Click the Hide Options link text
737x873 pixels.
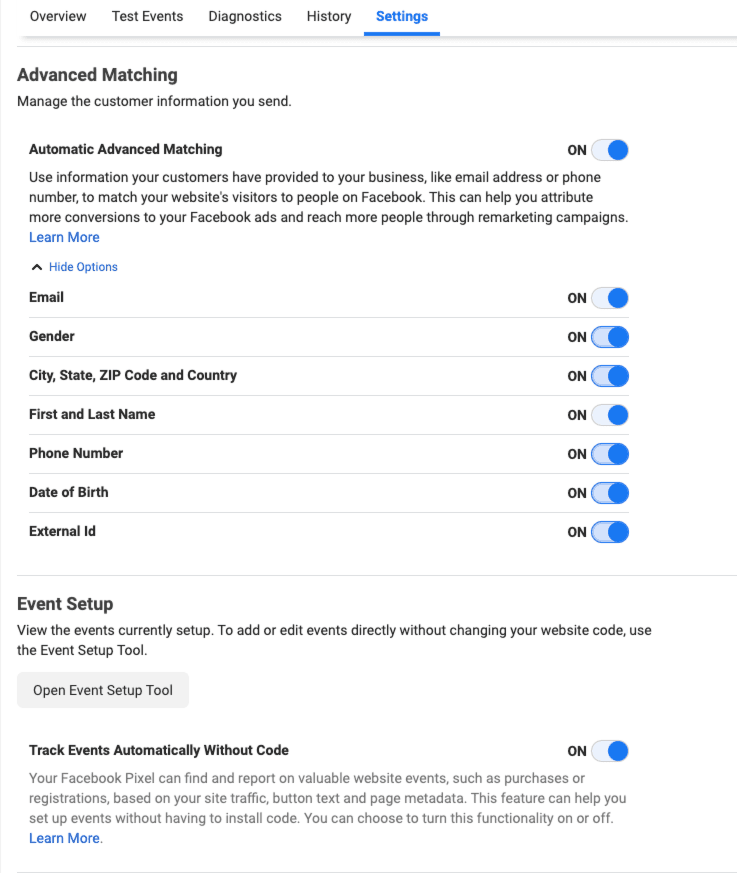(83, 267)
